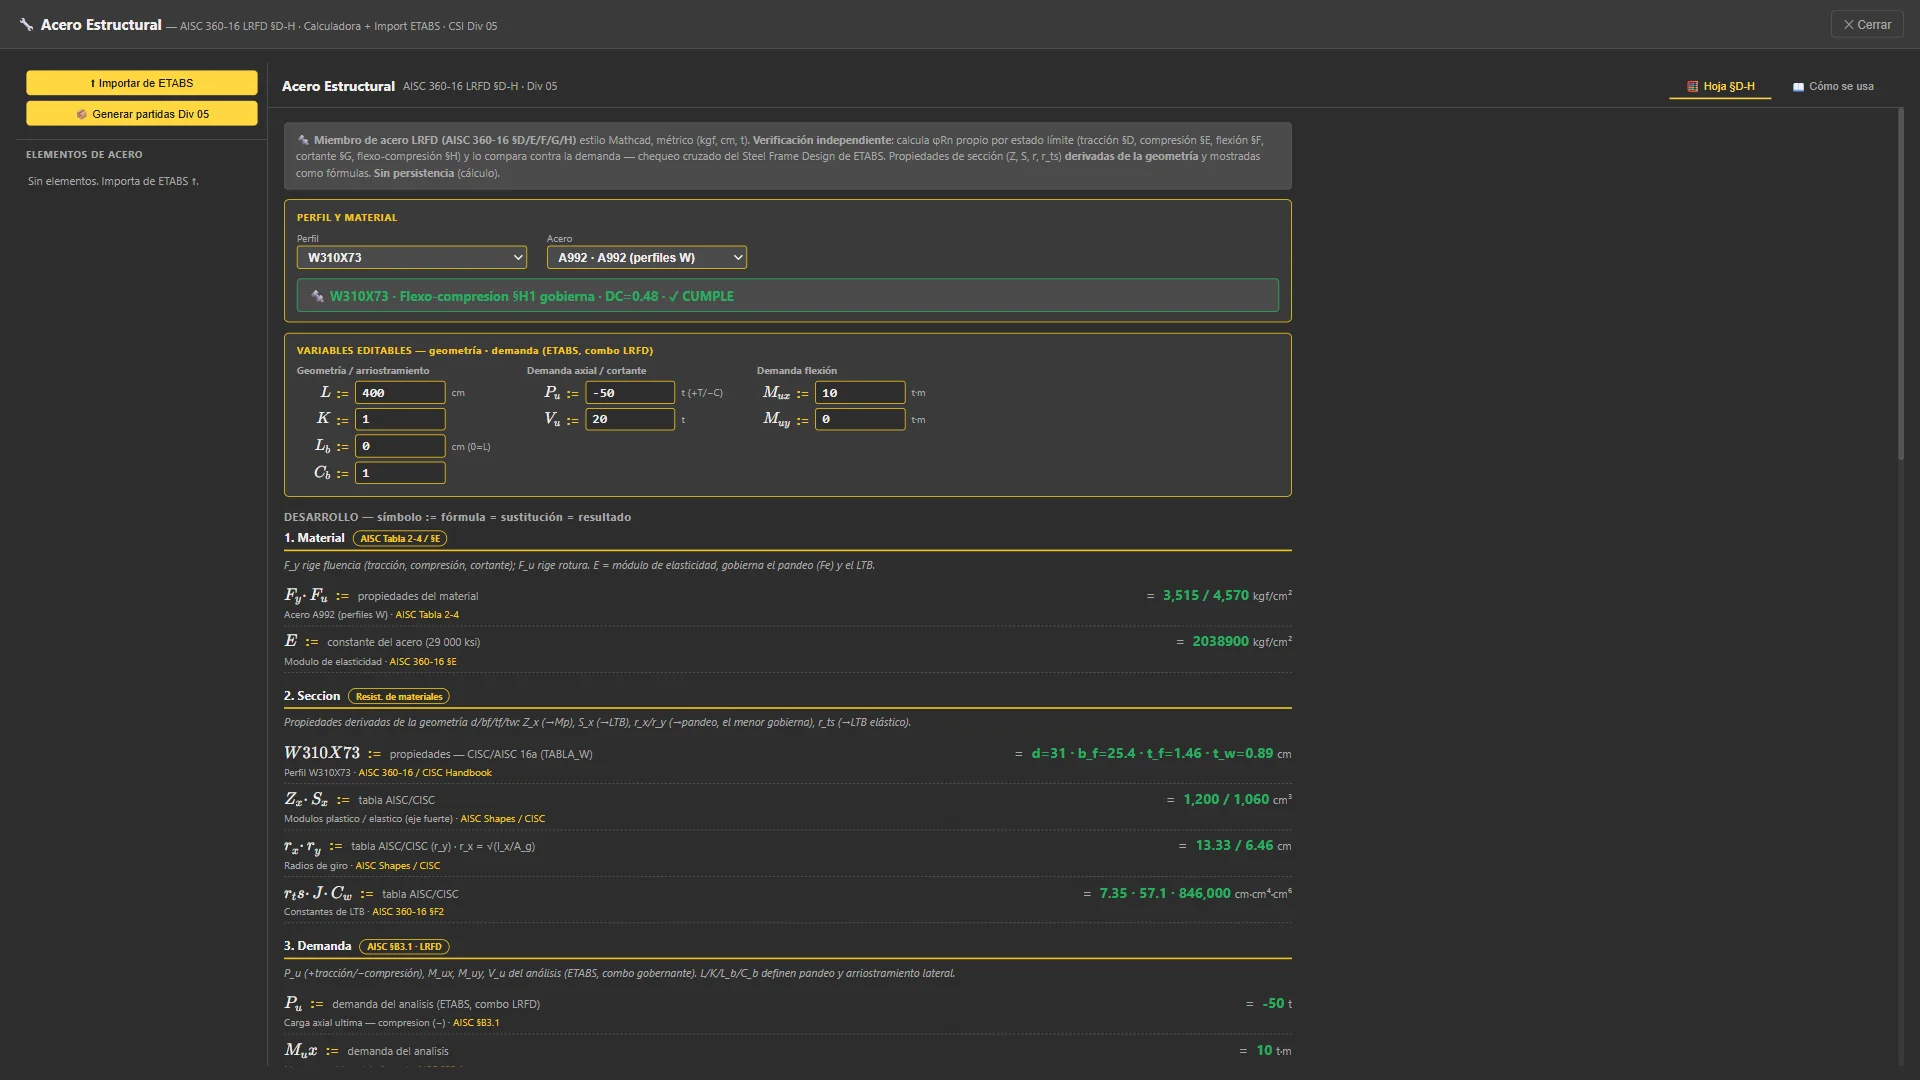Click the Vu shear demand field
The width and height of the screenshot is (1920, 1080).
630,419
